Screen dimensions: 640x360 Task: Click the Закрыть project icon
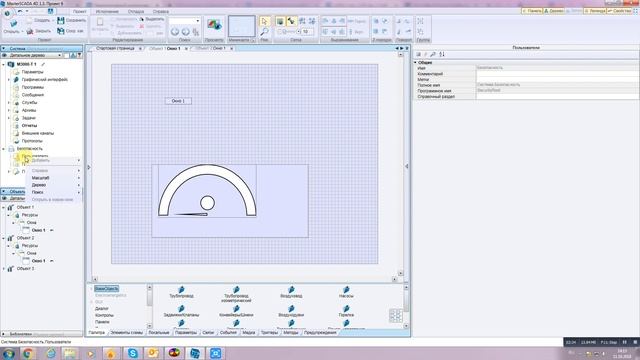[x=30, y=31]
